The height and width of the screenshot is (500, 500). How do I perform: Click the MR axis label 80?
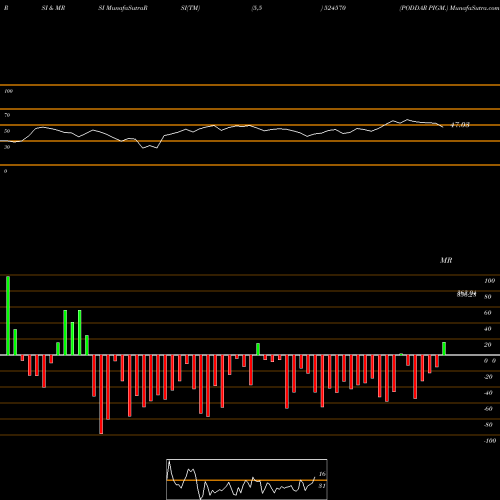[x=488, y=297]
